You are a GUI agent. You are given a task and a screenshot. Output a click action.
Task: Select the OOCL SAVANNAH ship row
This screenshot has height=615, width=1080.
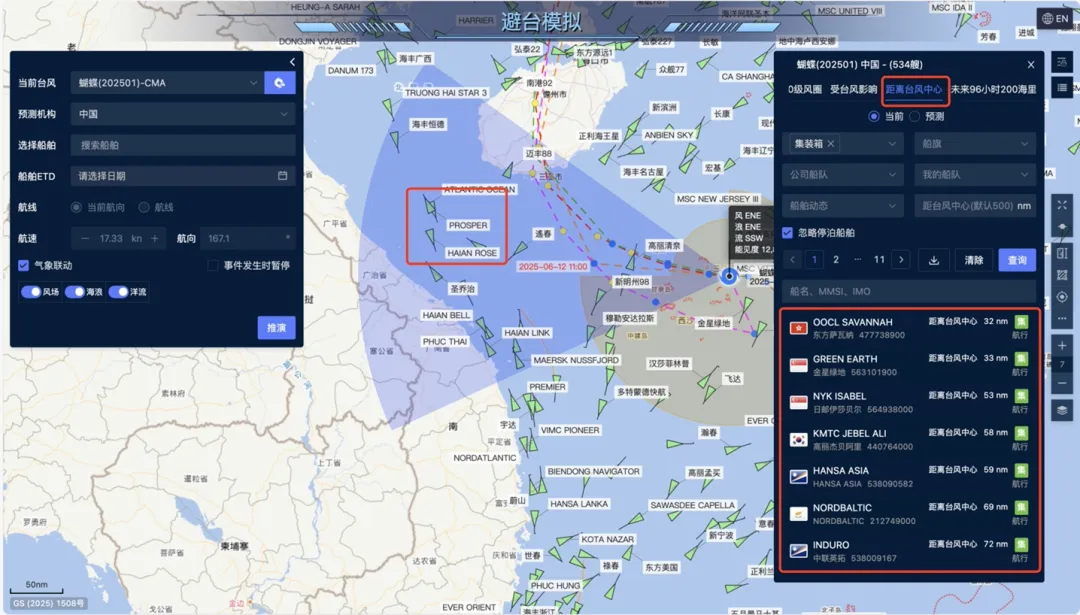(908, 329)
